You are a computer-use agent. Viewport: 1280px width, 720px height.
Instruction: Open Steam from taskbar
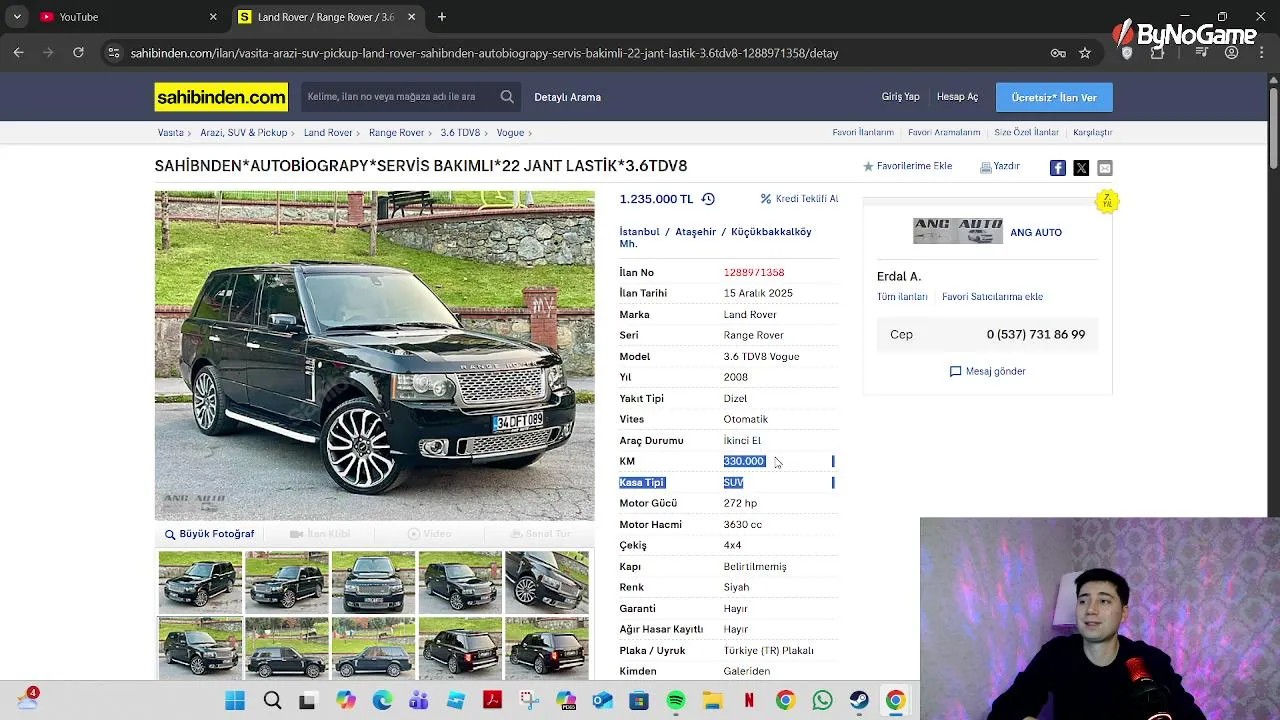pos(859,701)
